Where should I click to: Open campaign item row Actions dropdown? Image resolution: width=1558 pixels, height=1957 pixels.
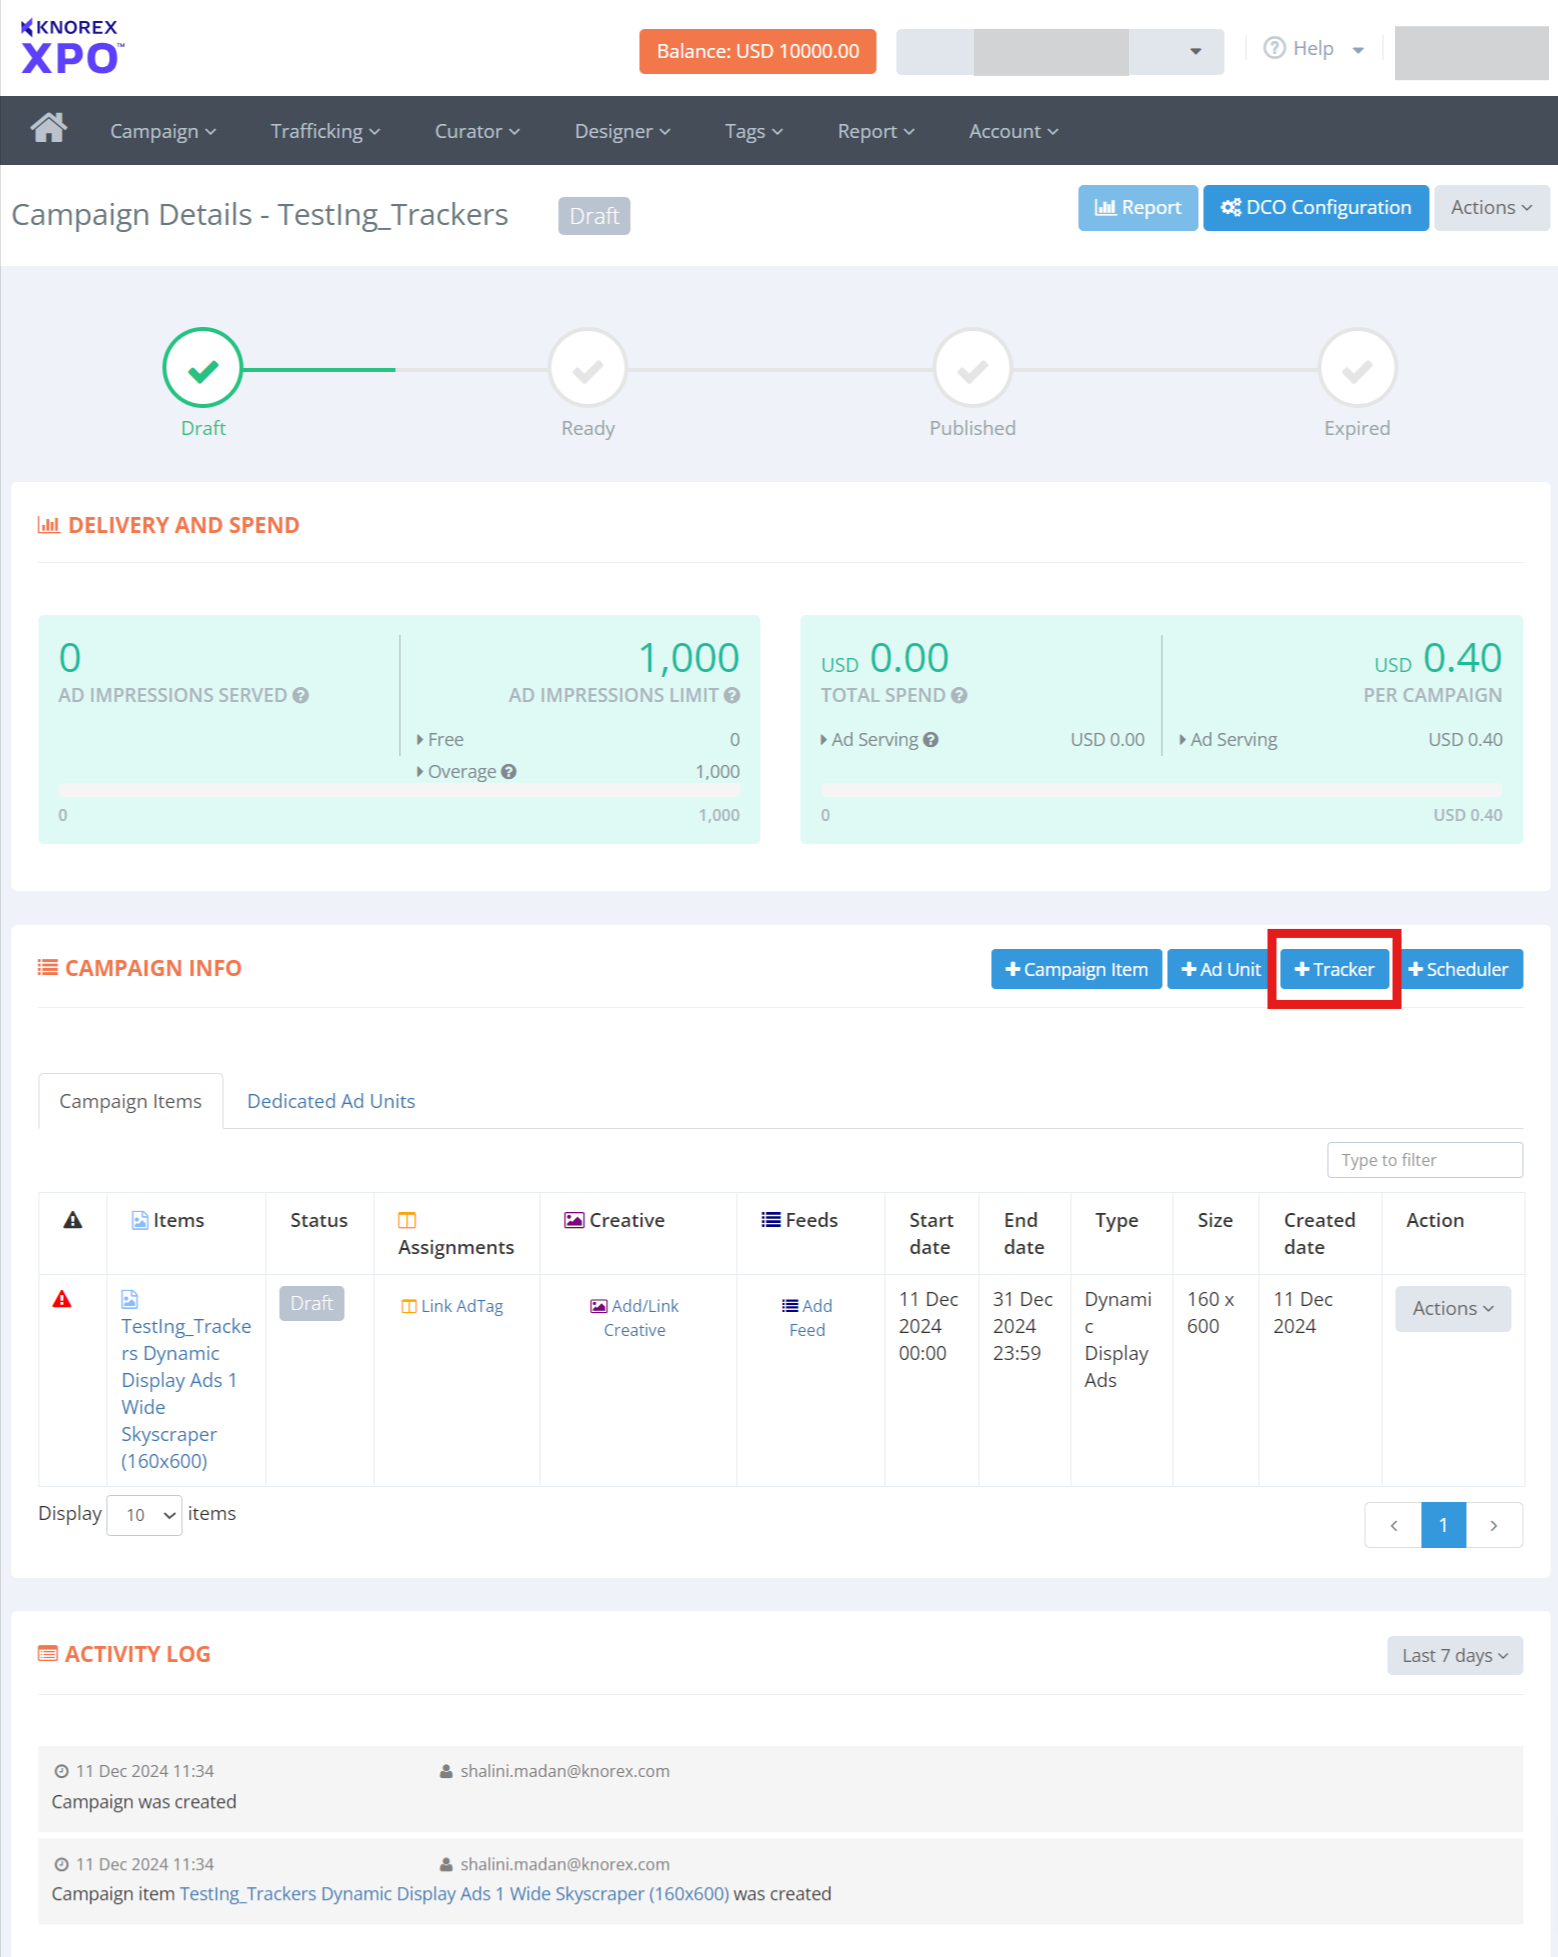(x=1452, y=1308)
